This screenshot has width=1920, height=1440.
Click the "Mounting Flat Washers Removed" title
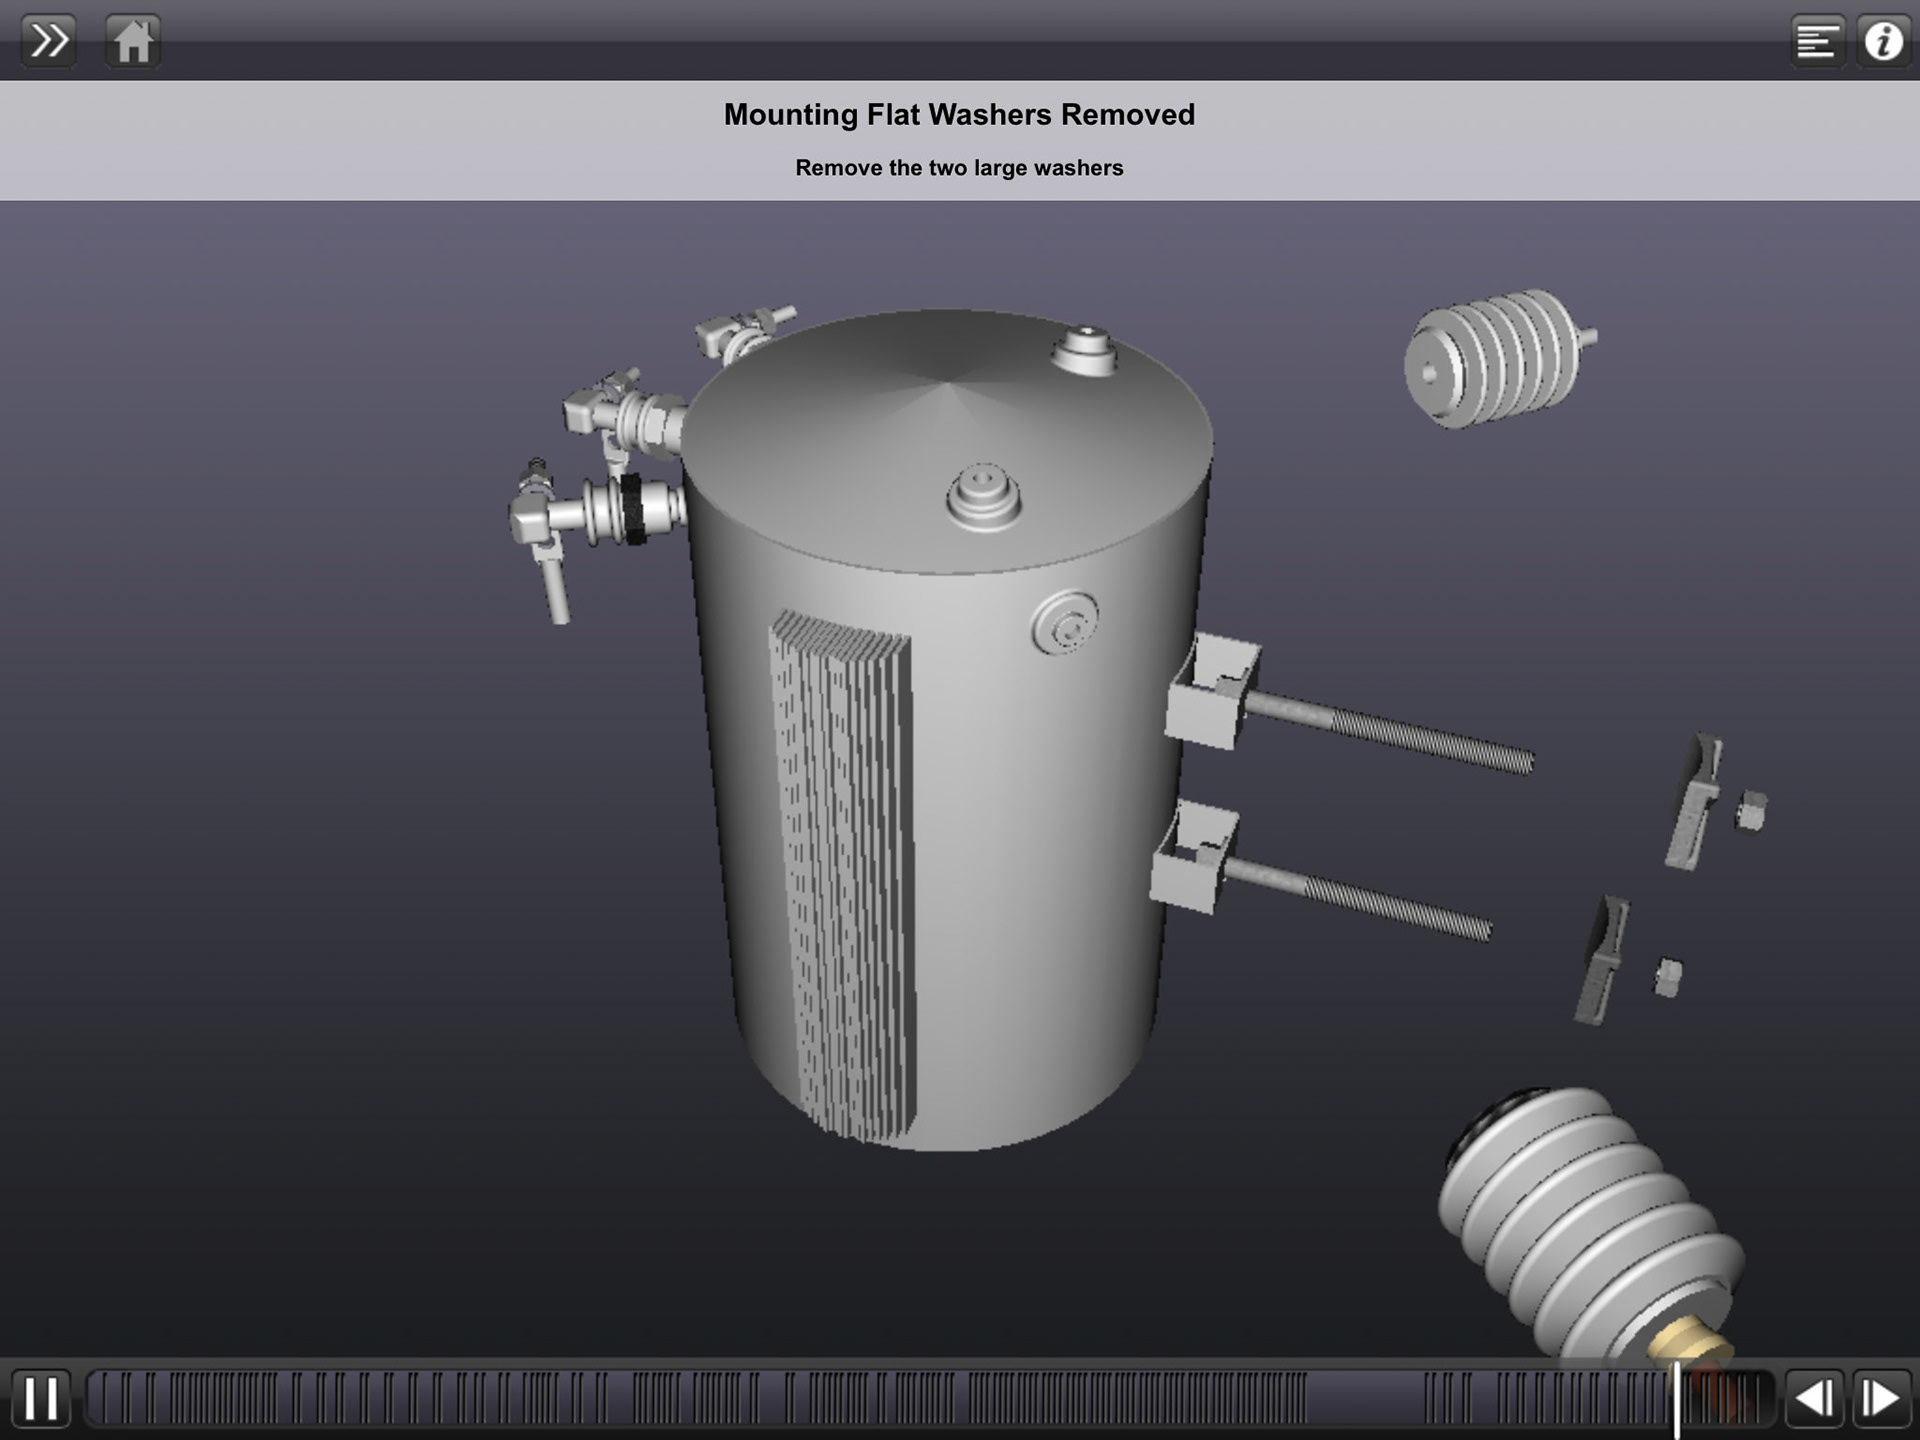[x=959, y=115]
